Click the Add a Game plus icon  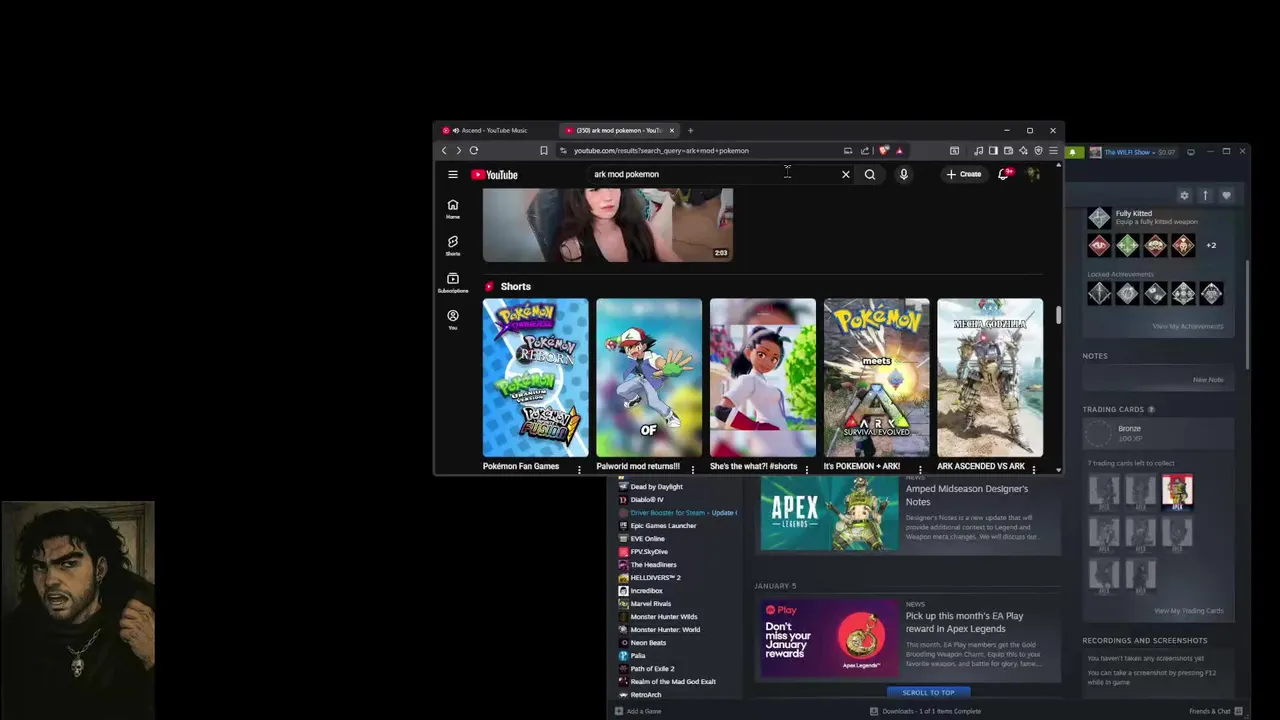[x=619, y=711]
